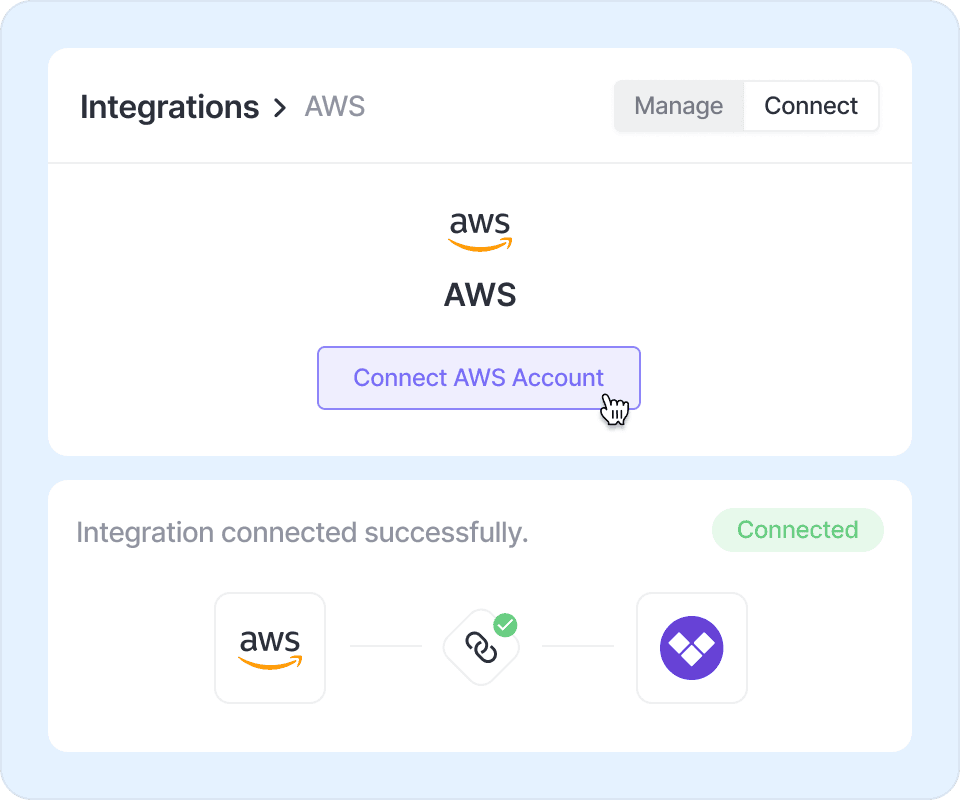
Task: Click the 'Integration connected successfully.' message
Action: click(302, 533)
